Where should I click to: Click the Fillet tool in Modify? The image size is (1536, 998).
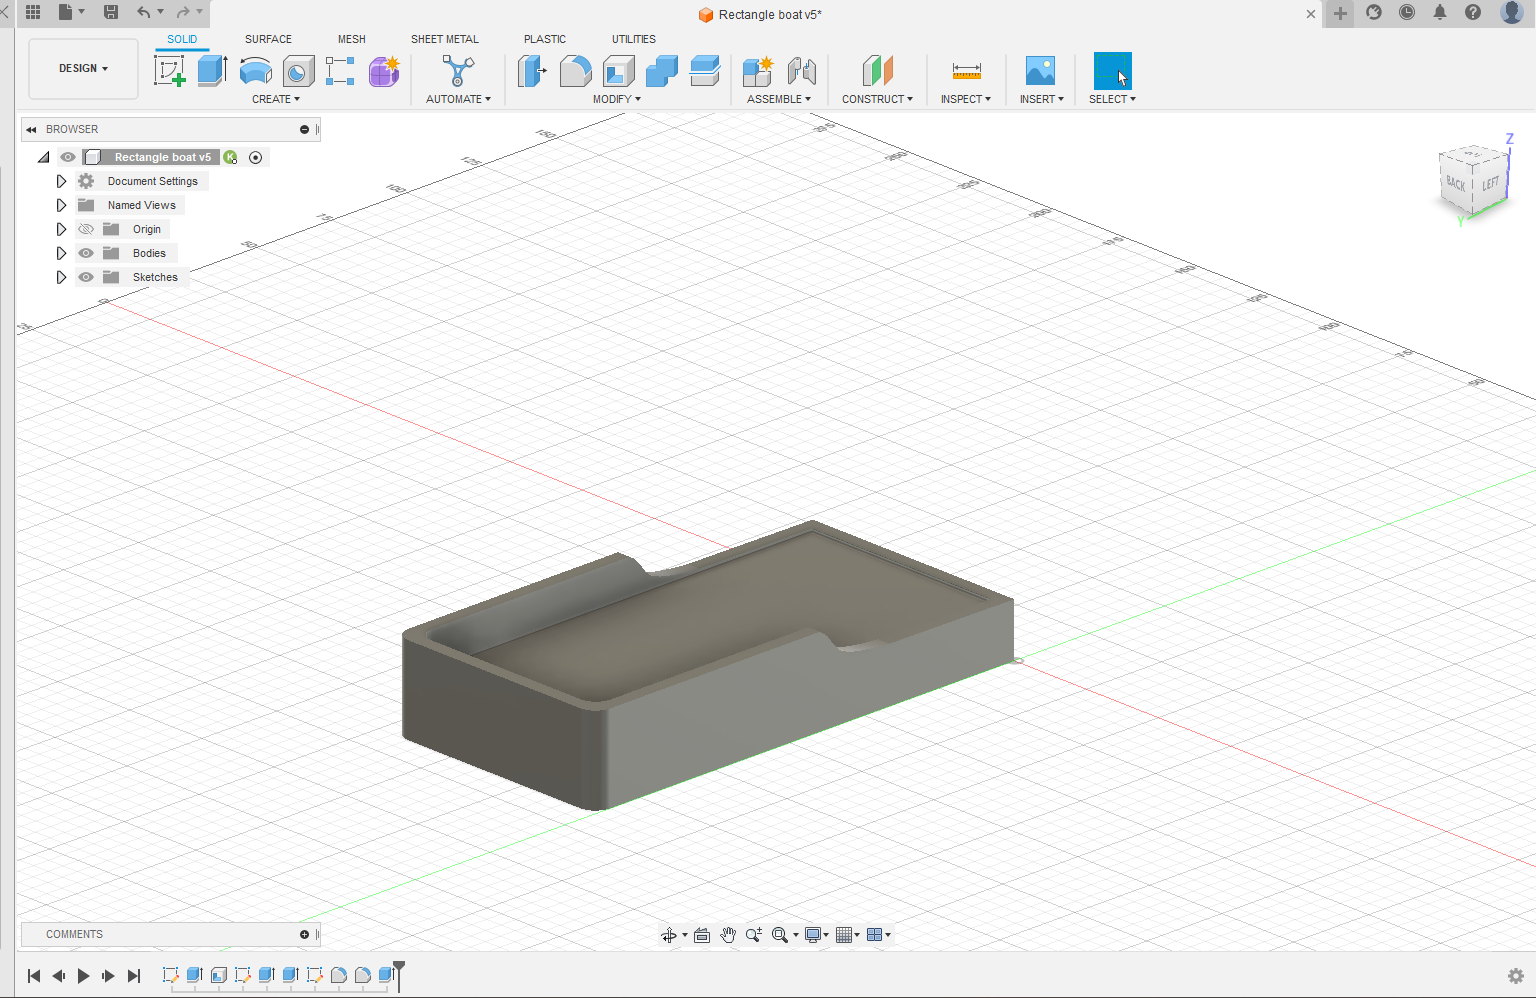(575, 71)
